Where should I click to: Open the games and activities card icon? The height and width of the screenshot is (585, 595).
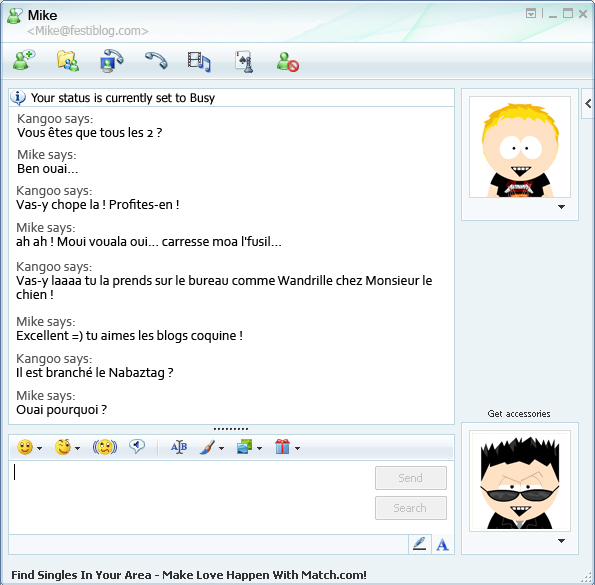tap(244, 61)
